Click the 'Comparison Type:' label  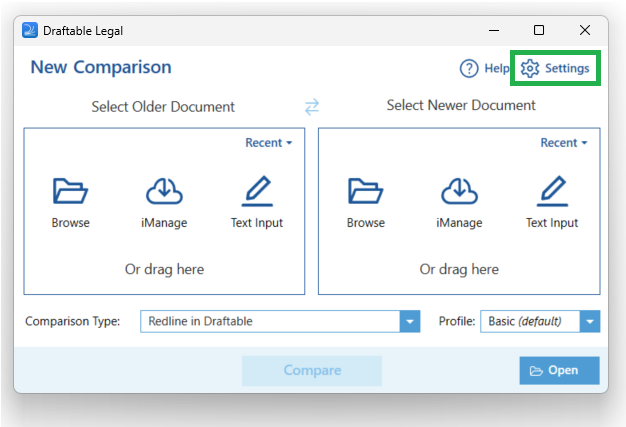click(x=73, y=321)
